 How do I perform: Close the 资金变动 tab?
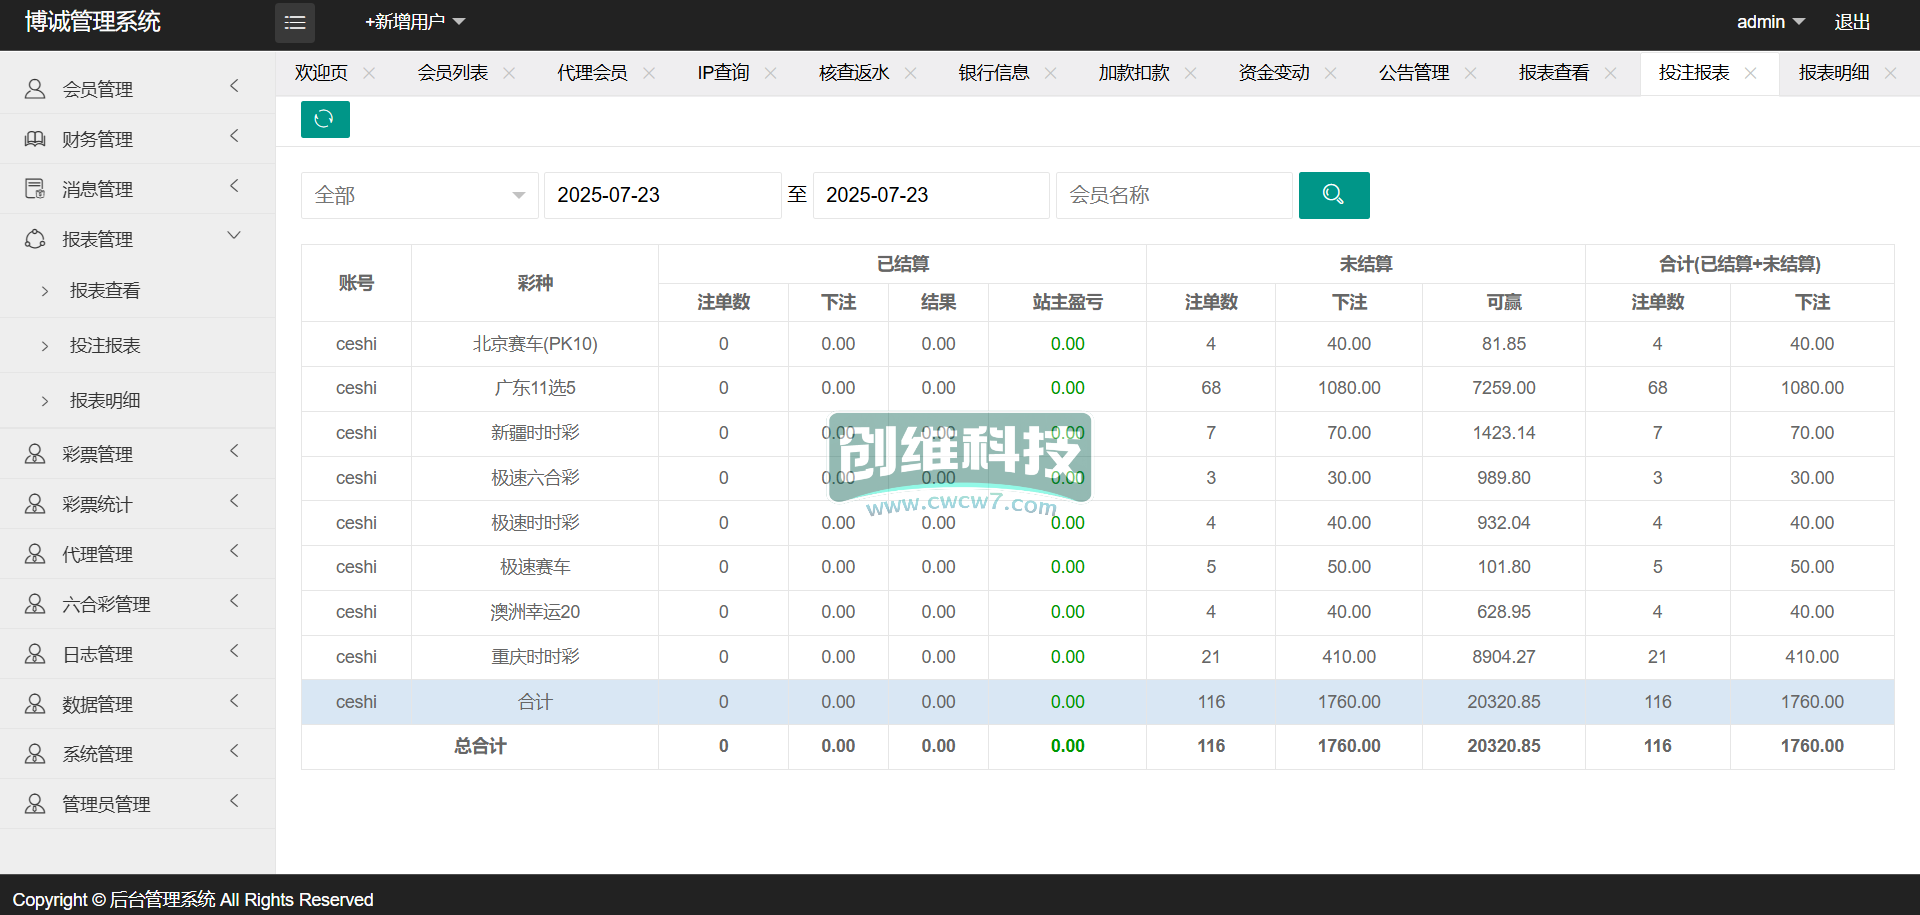(1330, 73)
